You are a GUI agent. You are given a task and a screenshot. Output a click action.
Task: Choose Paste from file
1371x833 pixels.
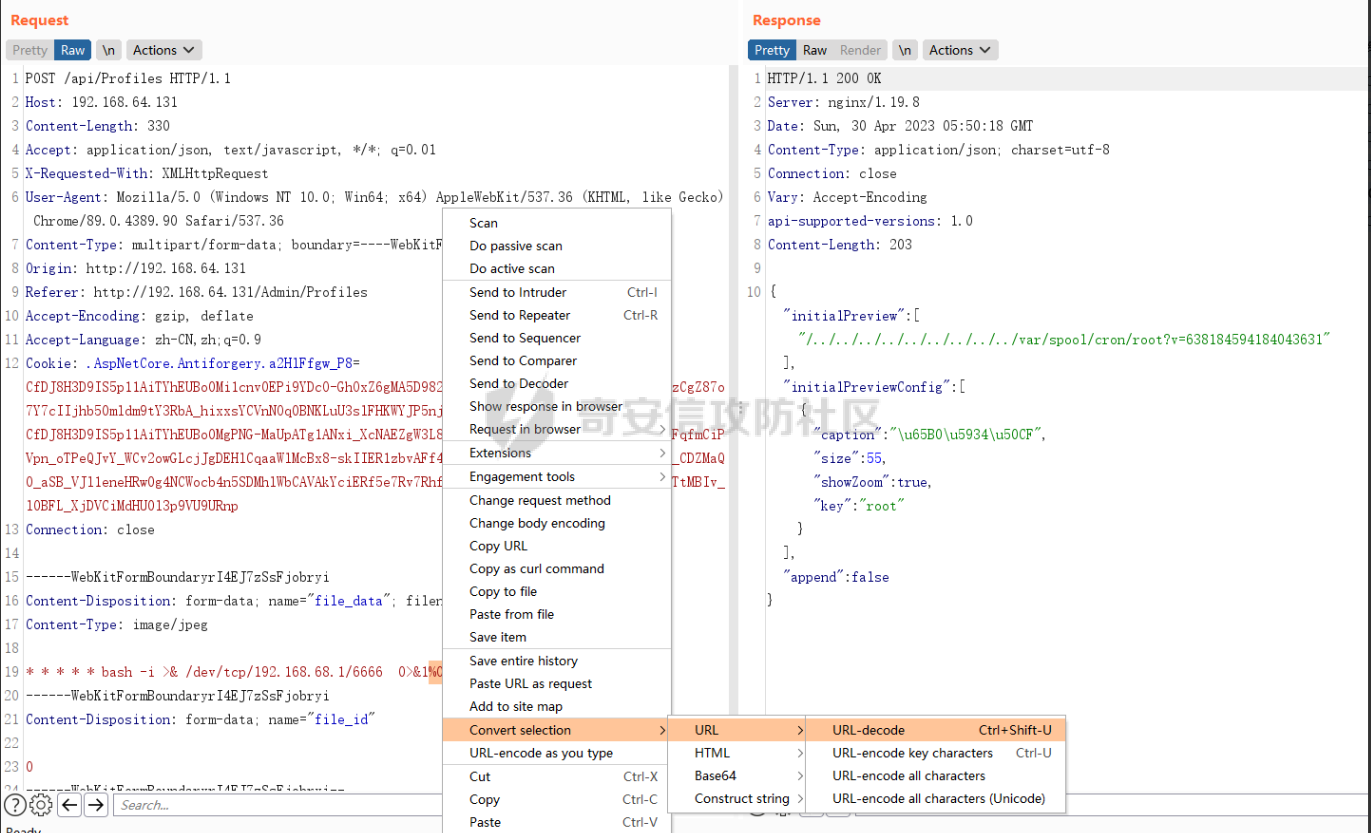click(557, 615)
